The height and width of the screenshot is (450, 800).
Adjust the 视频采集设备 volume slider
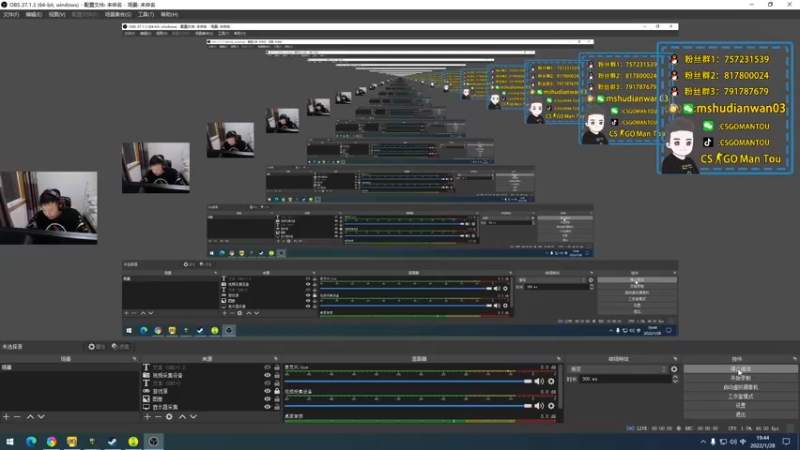tap(408, 406)
